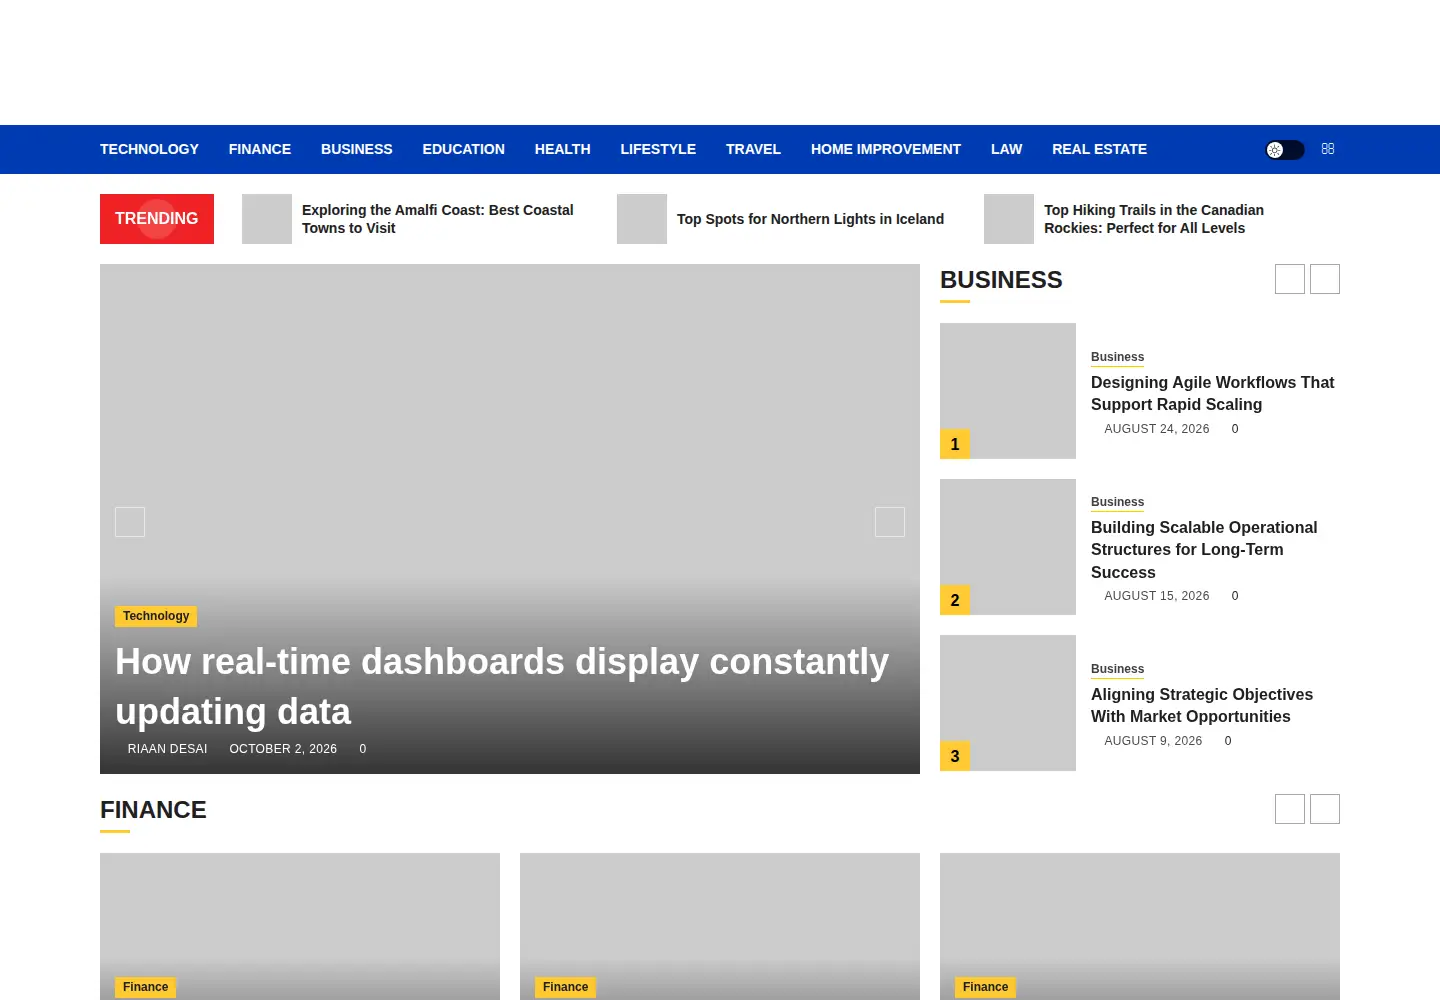1440x1000 pixels.
Task: Go to the Education category
Action: click(464, 149)
